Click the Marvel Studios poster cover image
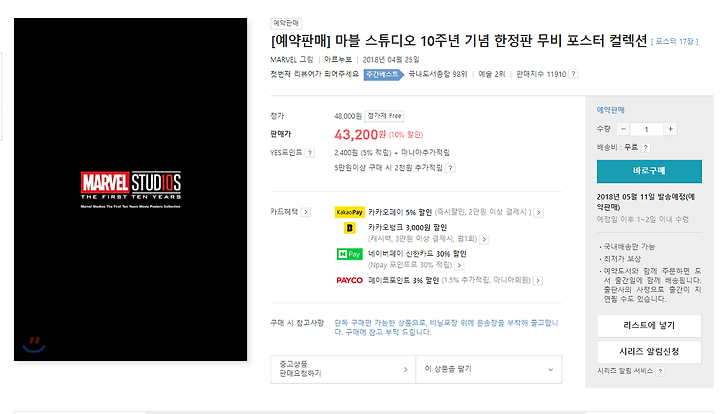Viewport: 720px width, 414px height. tap(130, 189)
